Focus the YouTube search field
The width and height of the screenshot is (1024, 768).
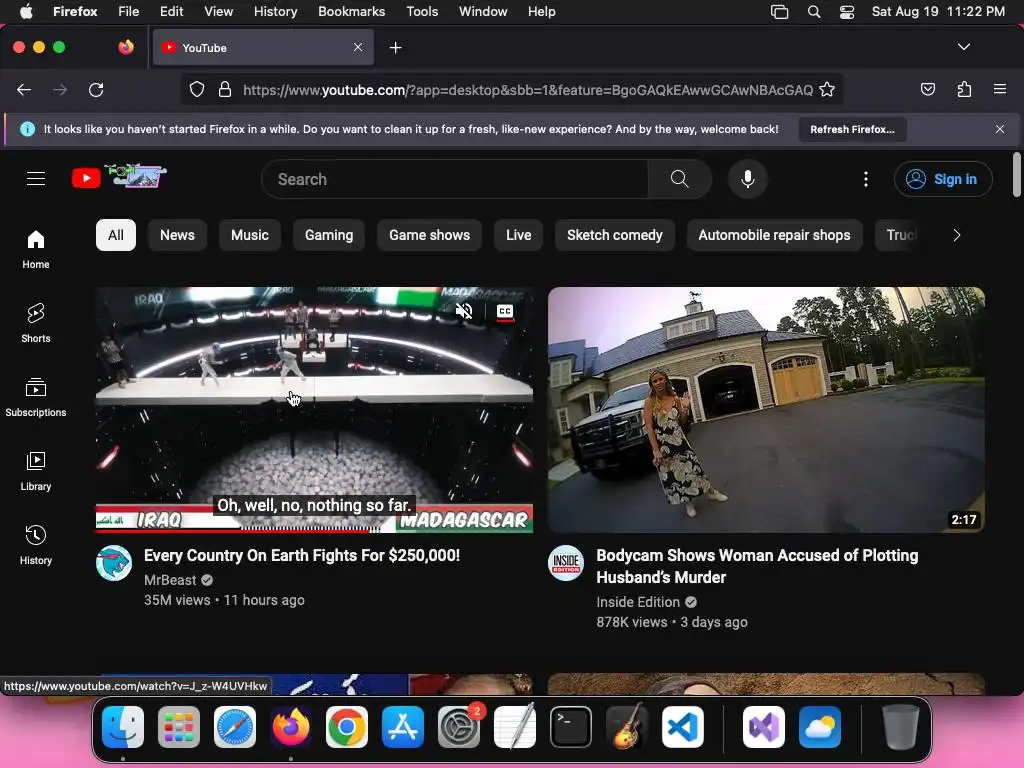455,179
